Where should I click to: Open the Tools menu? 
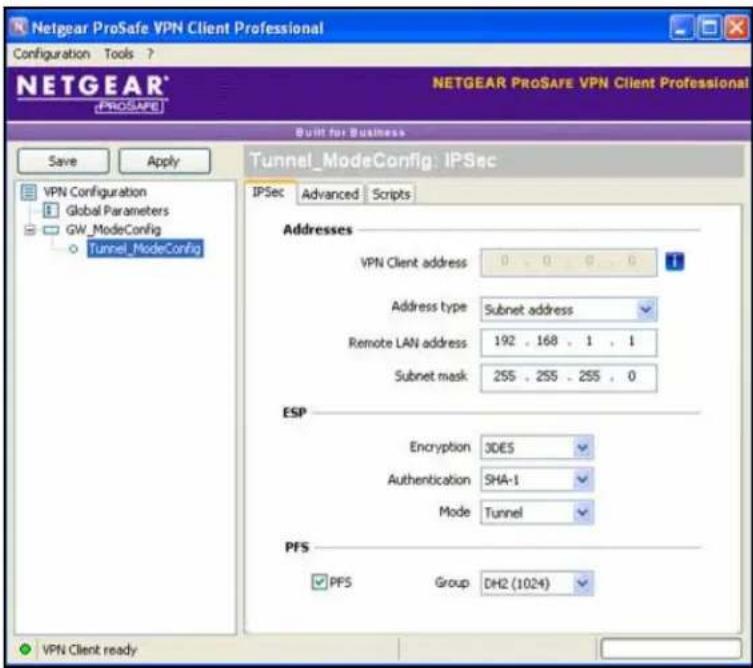(119, 54)
